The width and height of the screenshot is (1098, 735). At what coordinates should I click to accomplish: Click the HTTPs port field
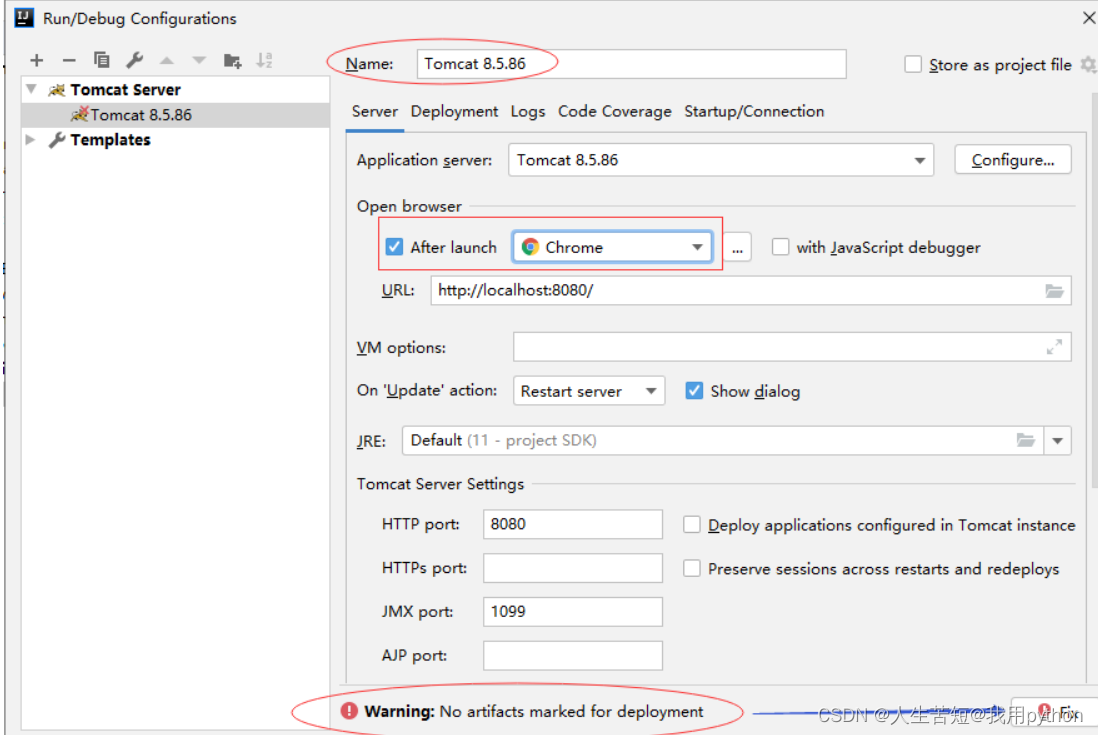click(x=572, y=568)
